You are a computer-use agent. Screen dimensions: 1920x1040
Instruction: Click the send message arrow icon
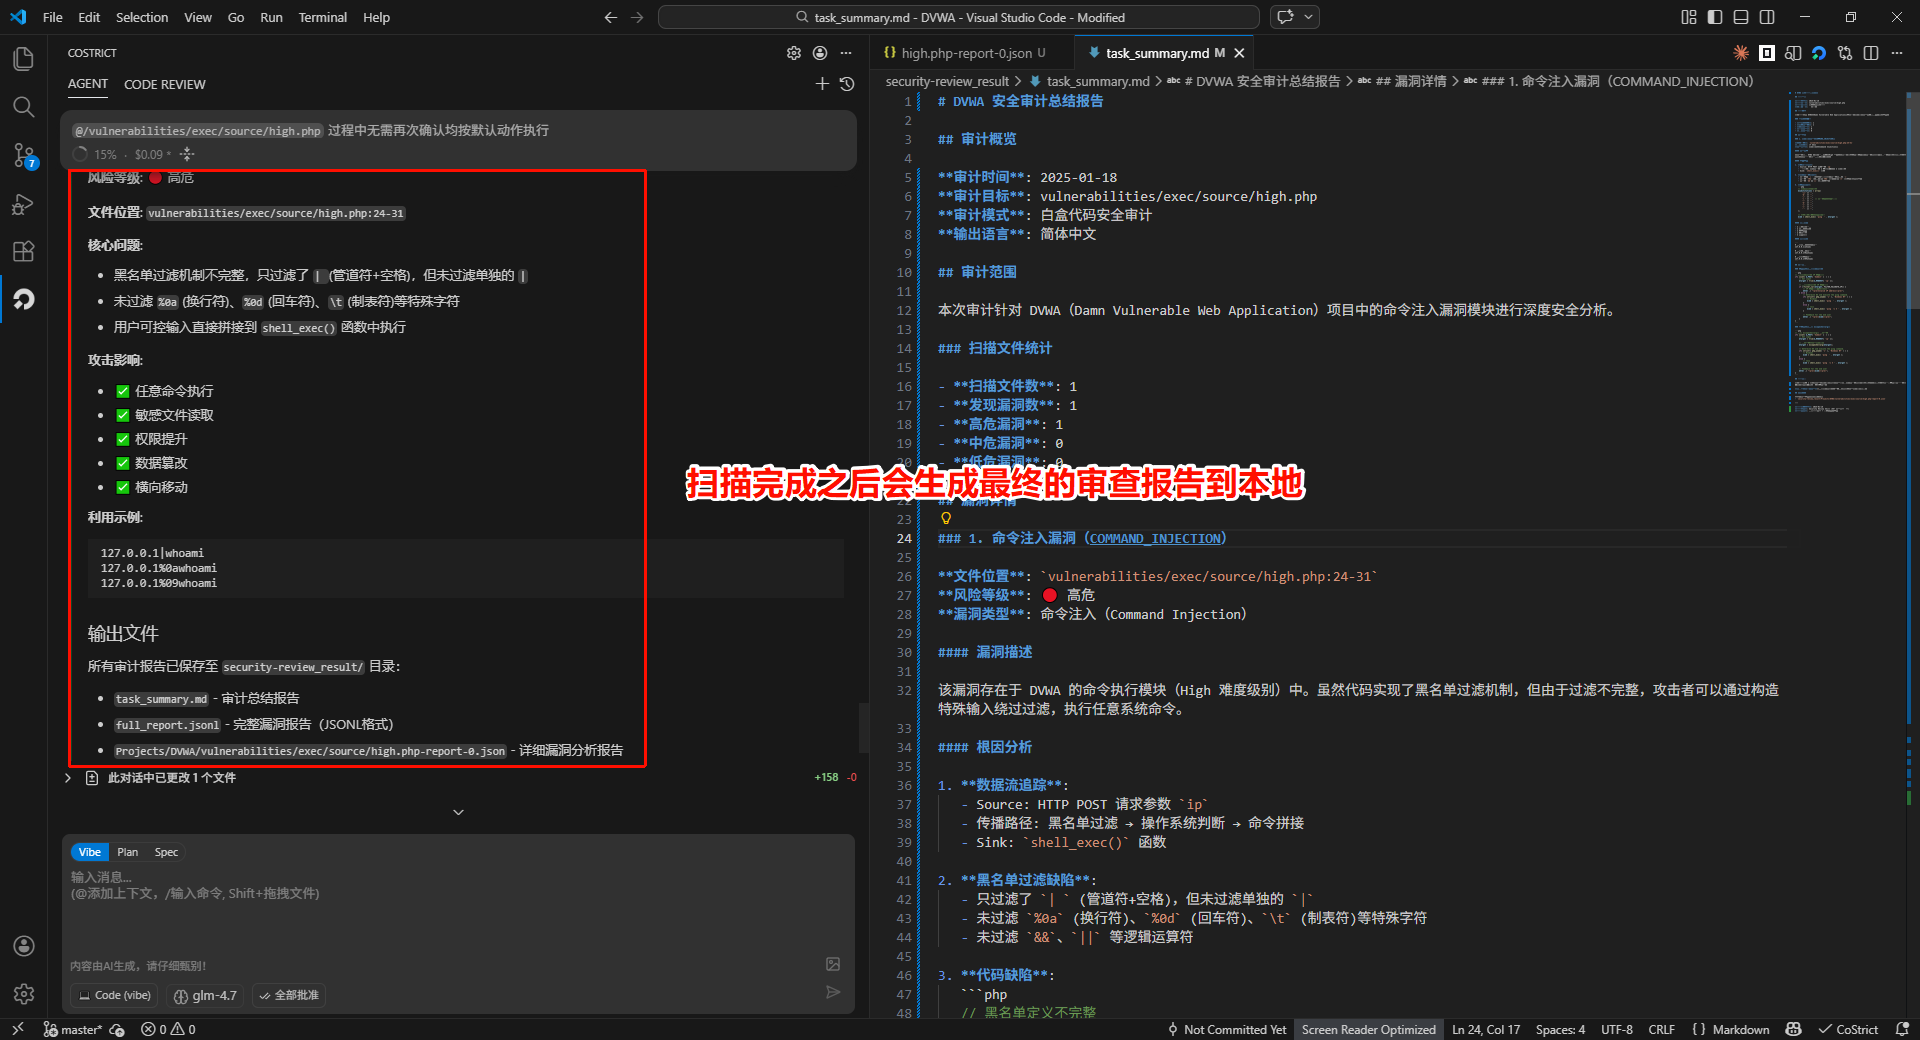[833, 992]
